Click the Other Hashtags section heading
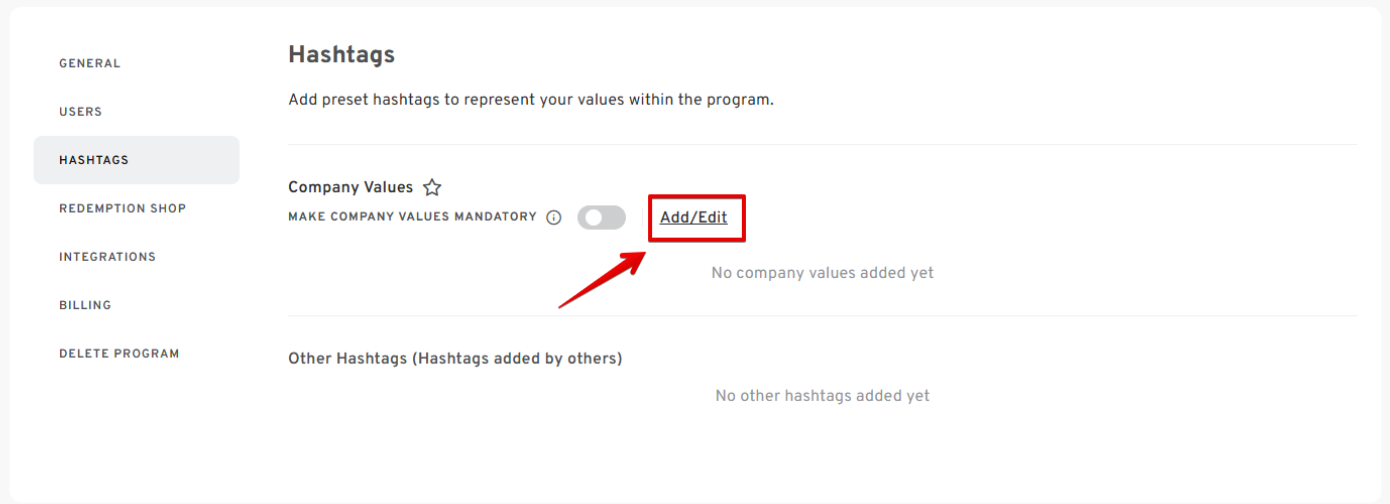The height and width of the screenshot is (504, 1390). coord(455,358)
